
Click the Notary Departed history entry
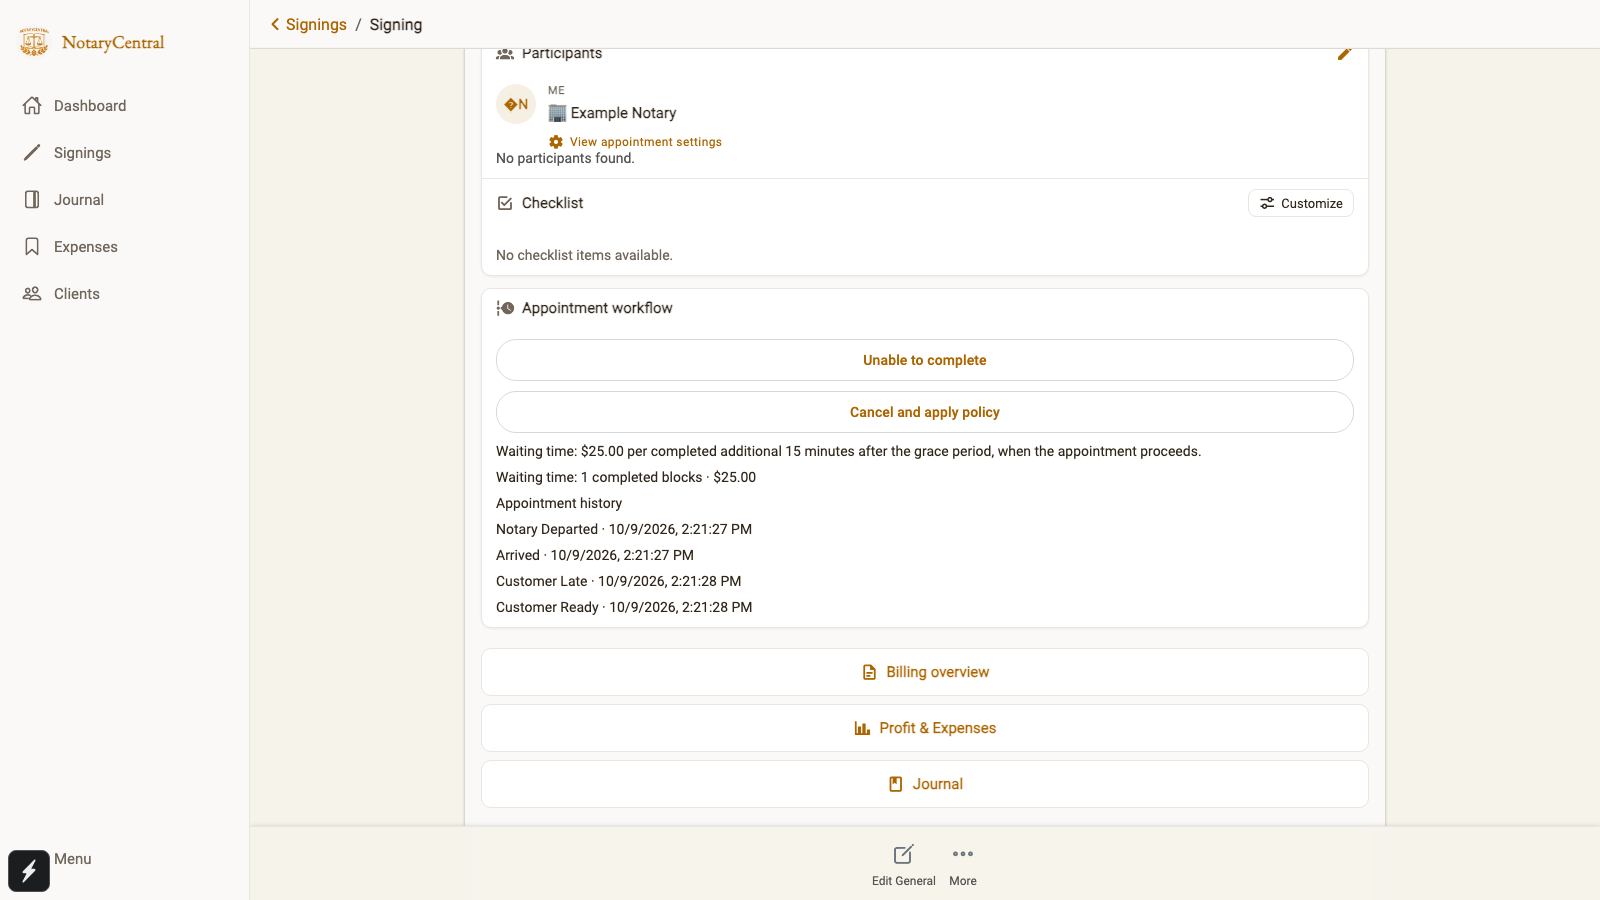(624, 529)
